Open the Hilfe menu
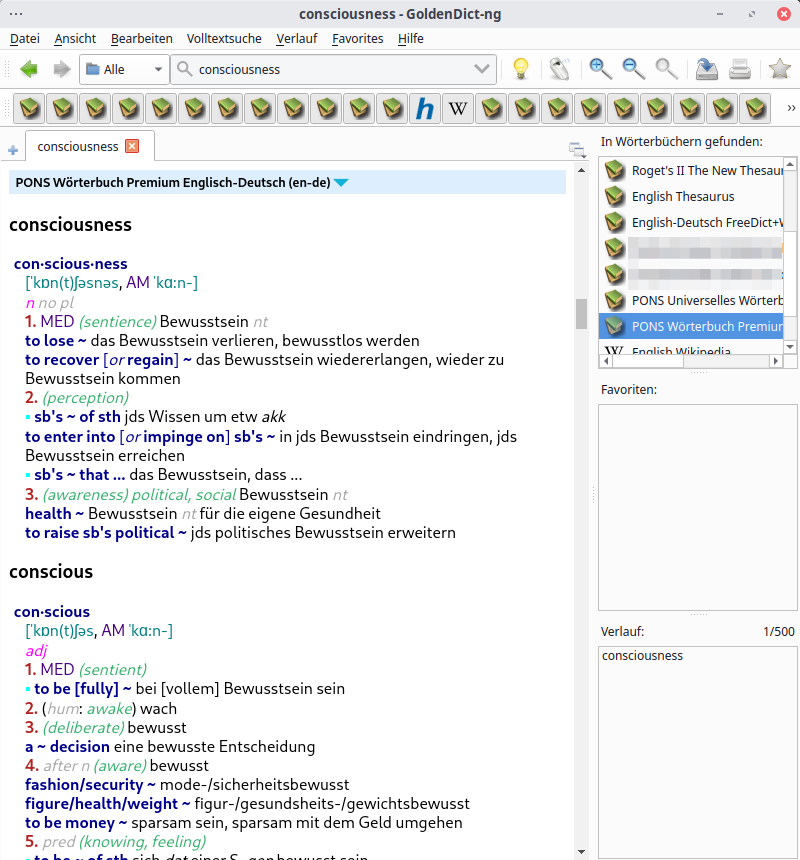 point(411,38)
